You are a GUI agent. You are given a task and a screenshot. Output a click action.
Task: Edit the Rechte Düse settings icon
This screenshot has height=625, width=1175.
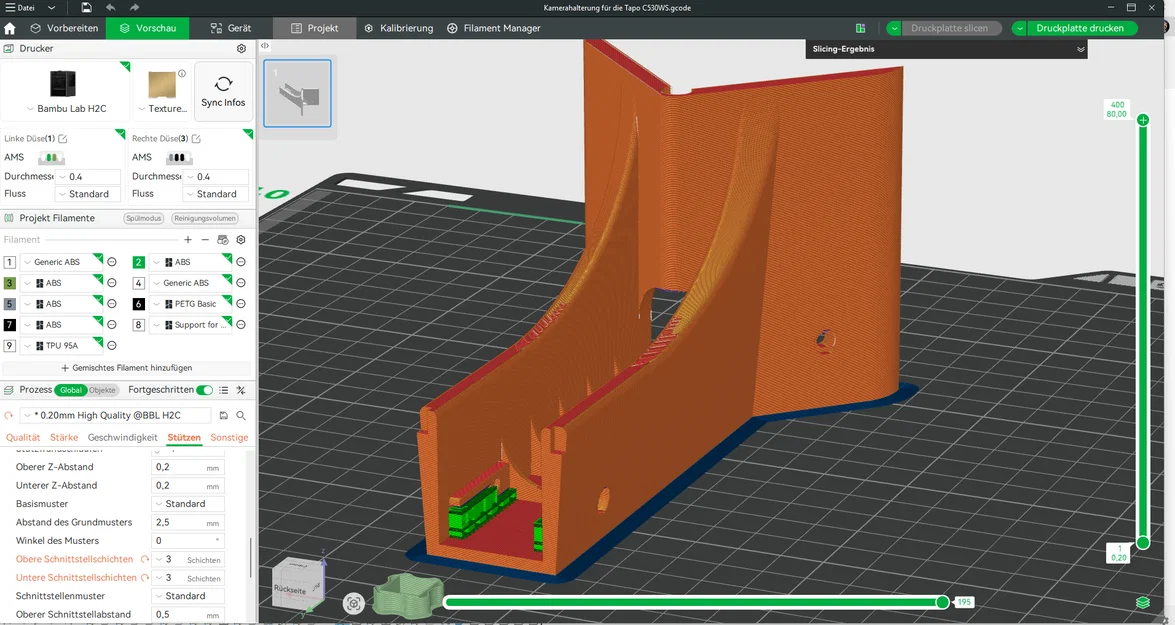click(196, 139)
